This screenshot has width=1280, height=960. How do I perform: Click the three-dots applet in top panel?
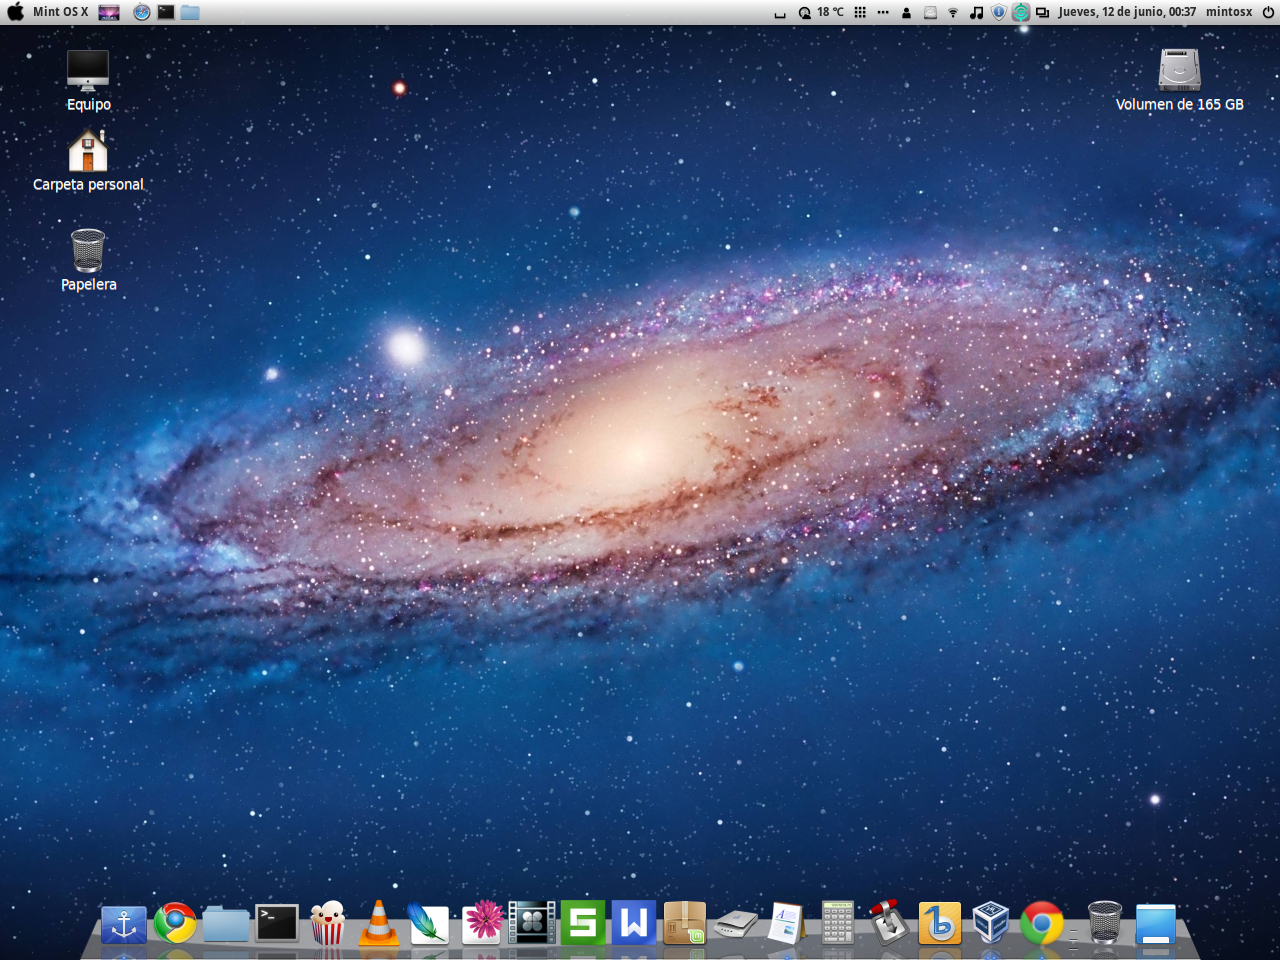[x=883, y=13]
